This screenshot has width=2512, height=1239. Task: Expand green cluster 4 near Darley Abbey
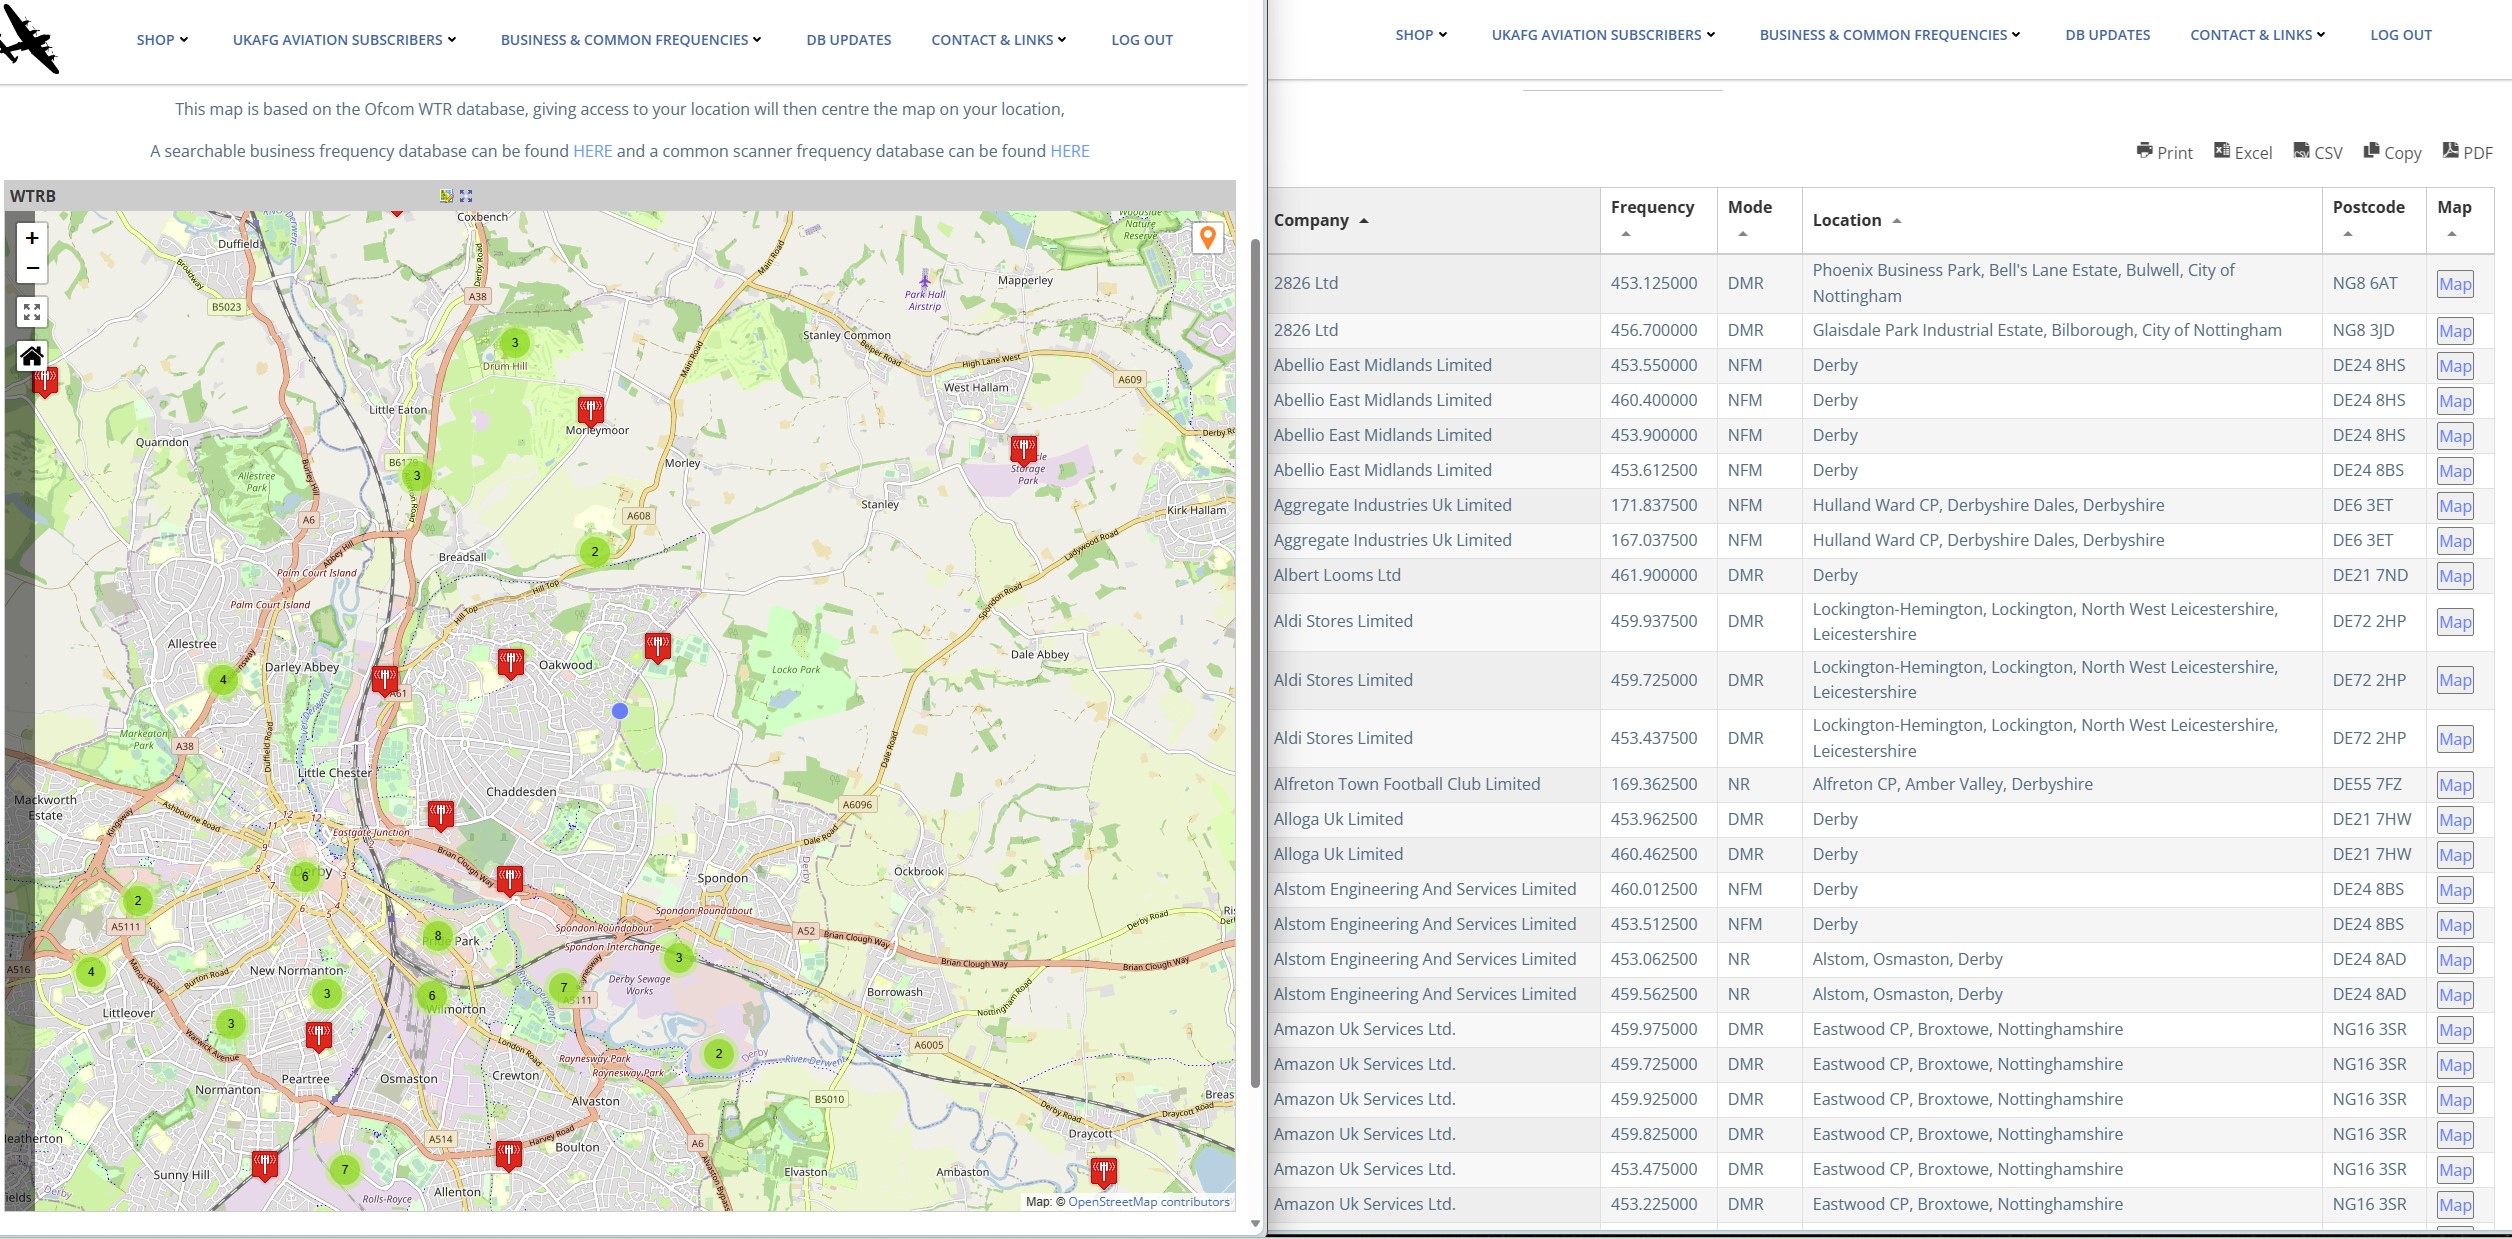(223, 680)
